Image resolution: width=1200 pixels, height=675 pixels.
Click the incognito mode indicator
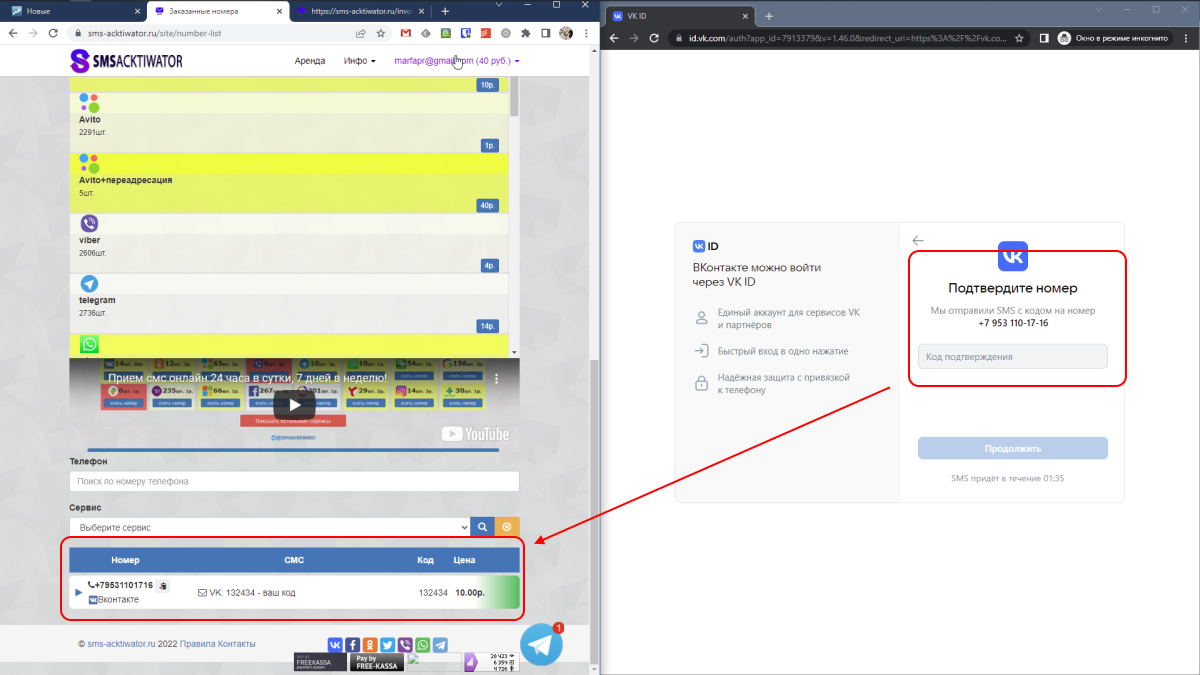coord(1114,39)
